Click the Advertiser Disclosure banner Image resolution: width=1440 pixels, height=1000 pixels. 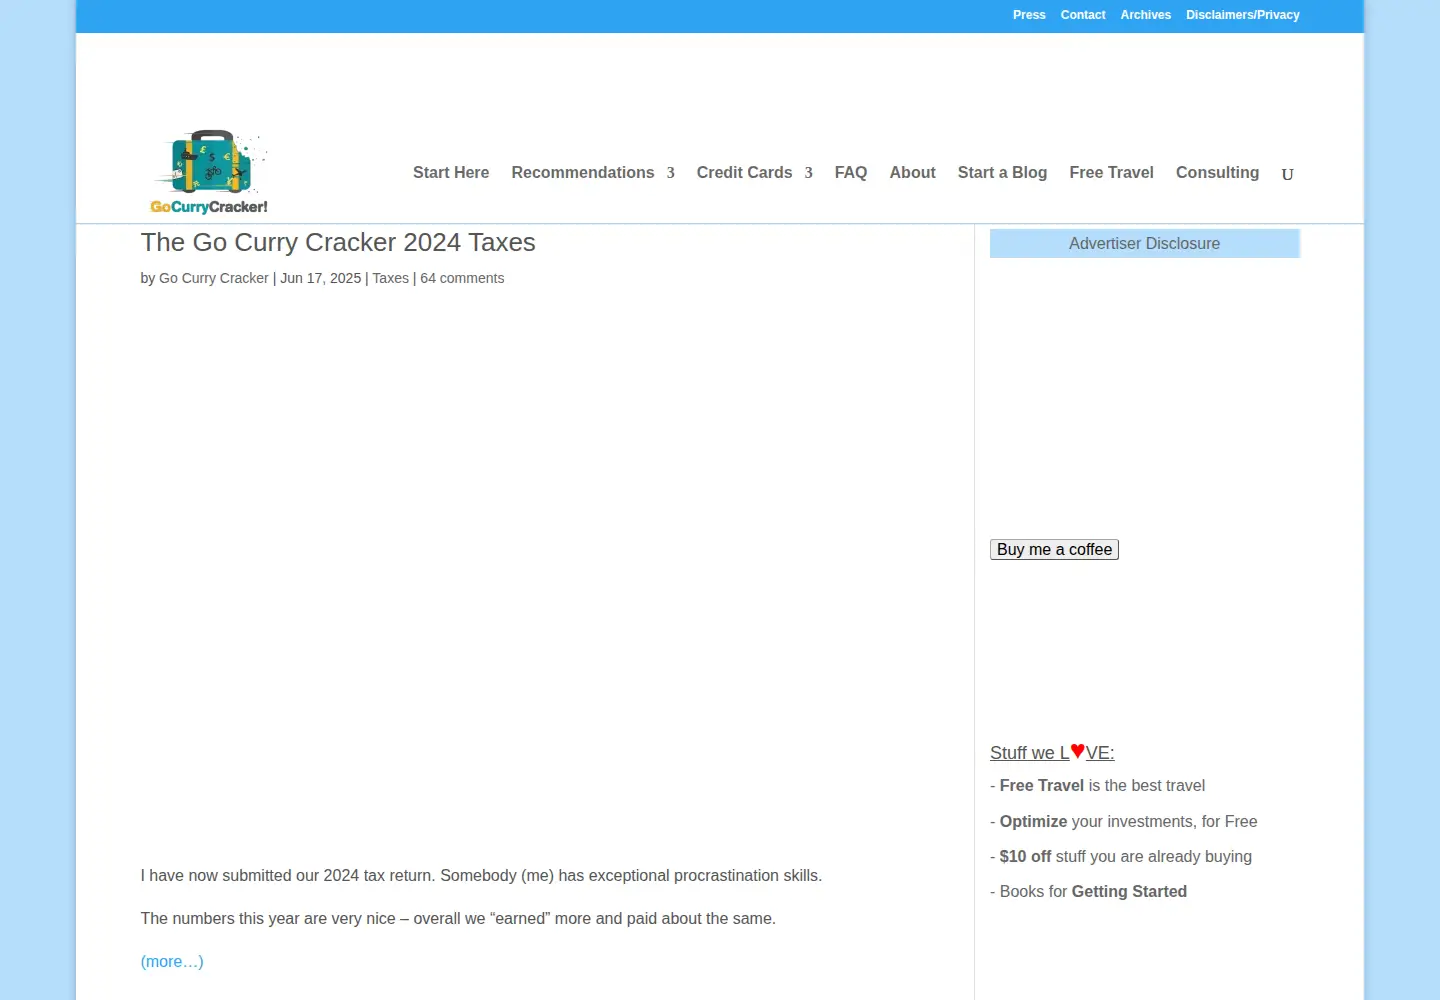[x=1145, y=243]
